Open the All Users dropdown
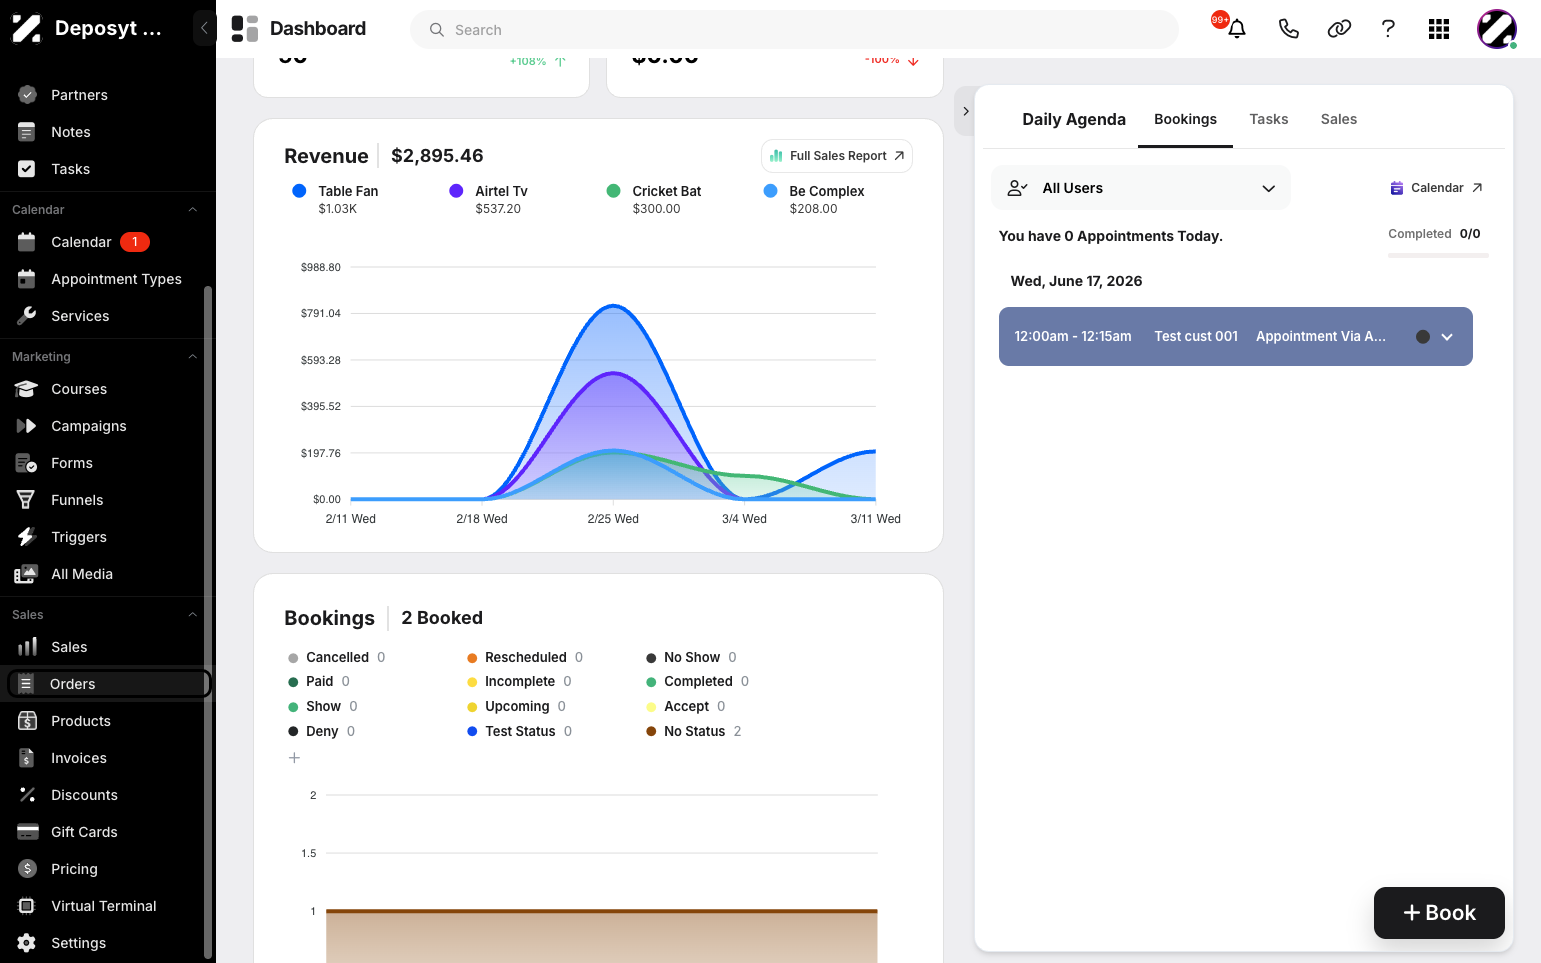 (x=1141, y=188)
